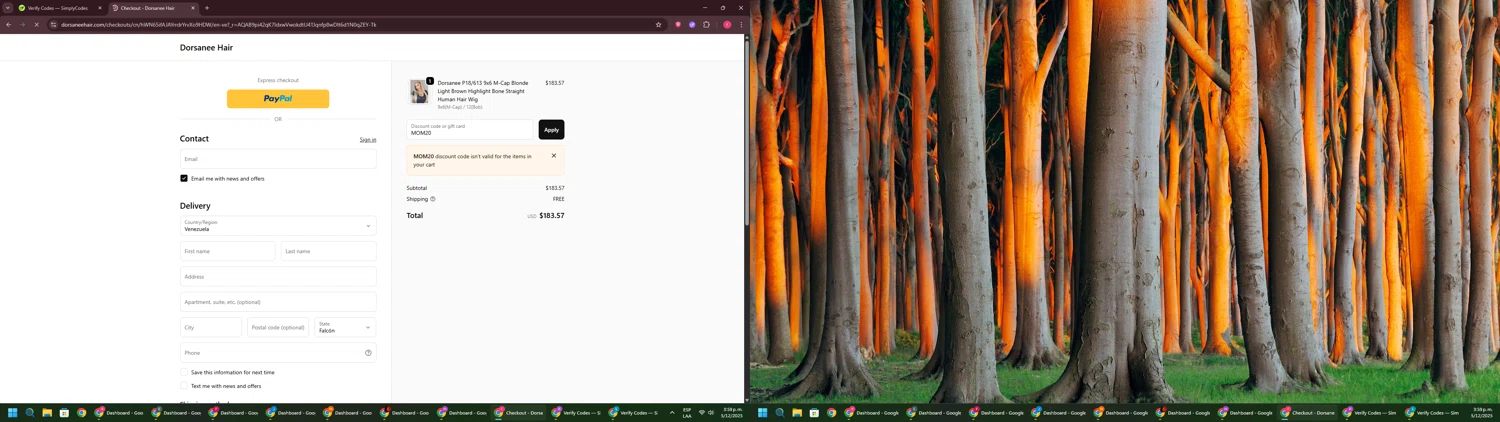Click the Apartment, suite, etc. field
The image size is (1500, 422).
(278, 302)
